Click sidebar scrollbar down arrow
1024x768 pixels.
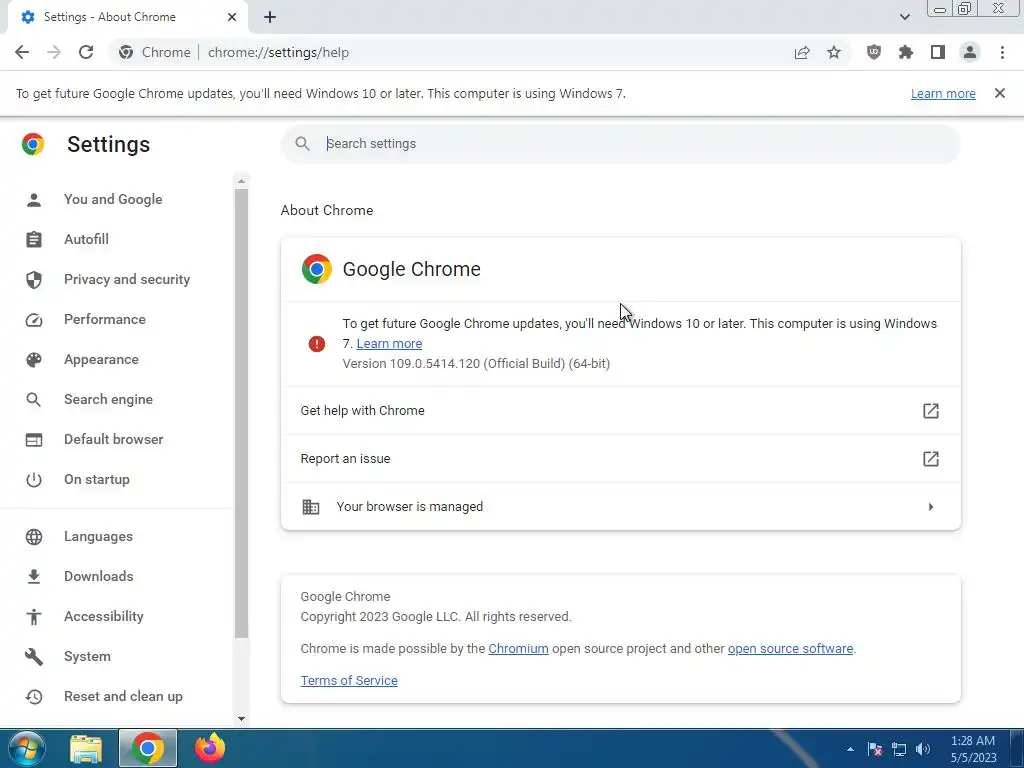[x=242, y=719]
